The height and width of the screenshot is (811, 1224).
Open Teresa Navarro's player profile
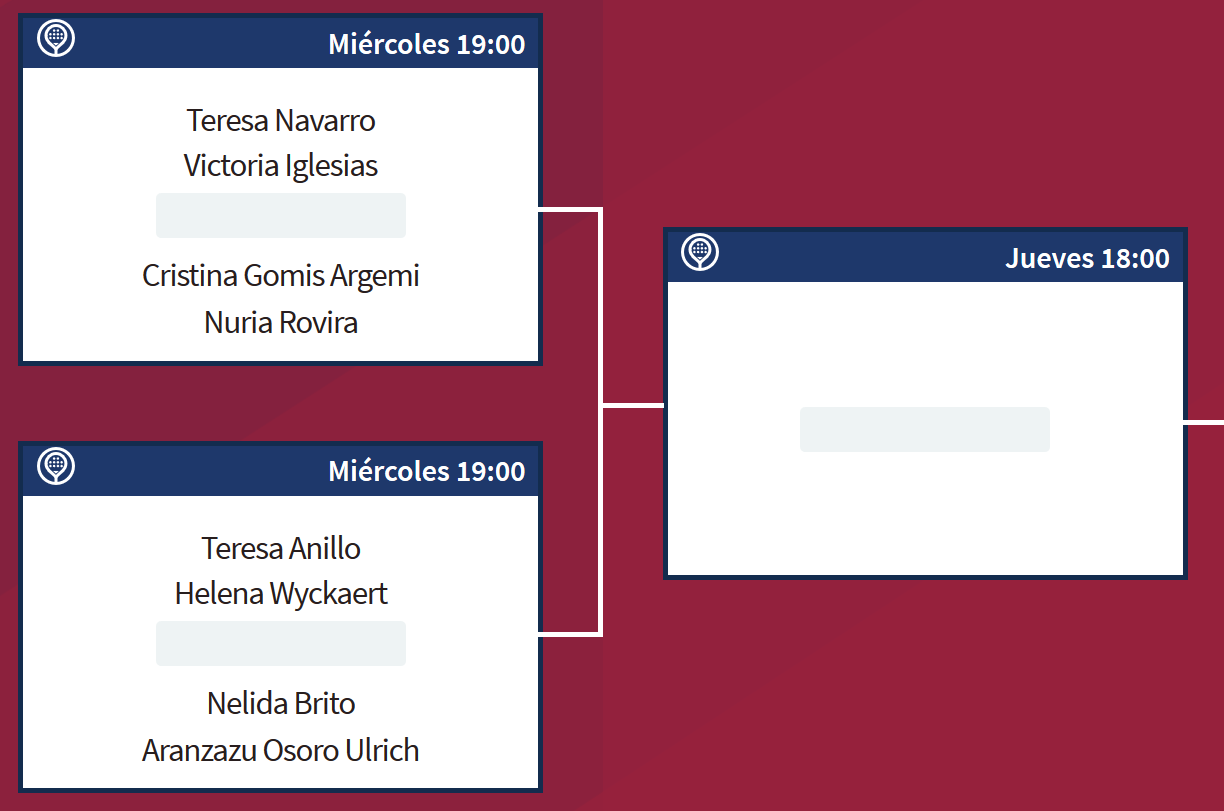[x=281, y=121]
